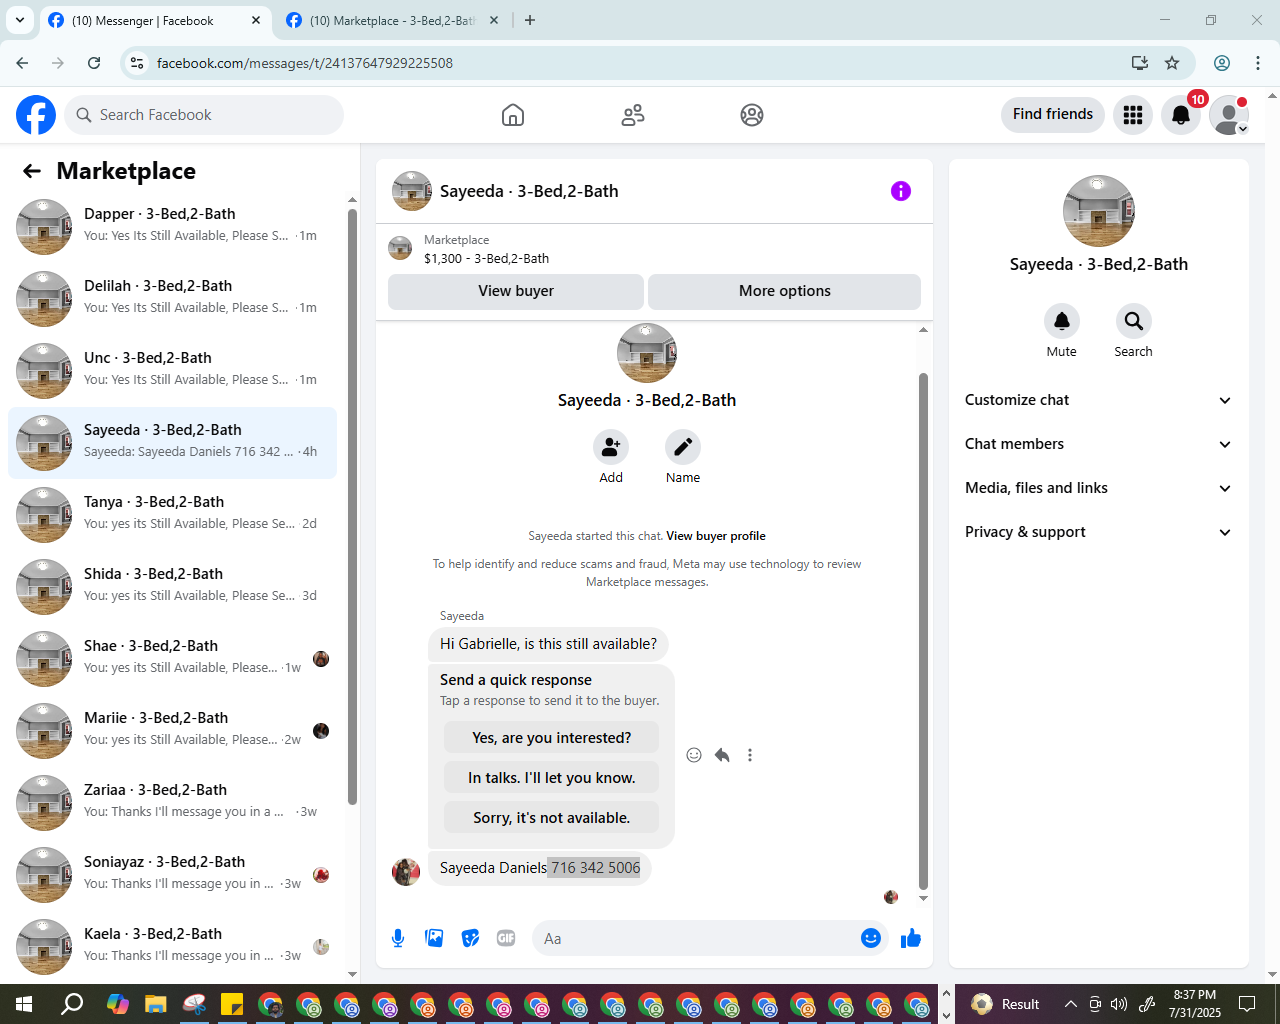Open File Explorer from taskbar
The height and width of the screenshot is (1024, 1280).
pos(155,1004)
